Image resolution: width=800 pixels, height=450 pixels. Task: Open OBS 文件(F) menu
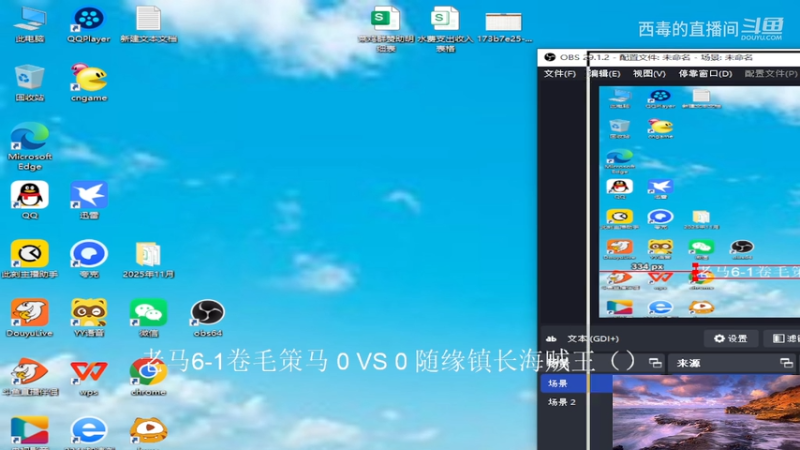[x=560, y=73]
